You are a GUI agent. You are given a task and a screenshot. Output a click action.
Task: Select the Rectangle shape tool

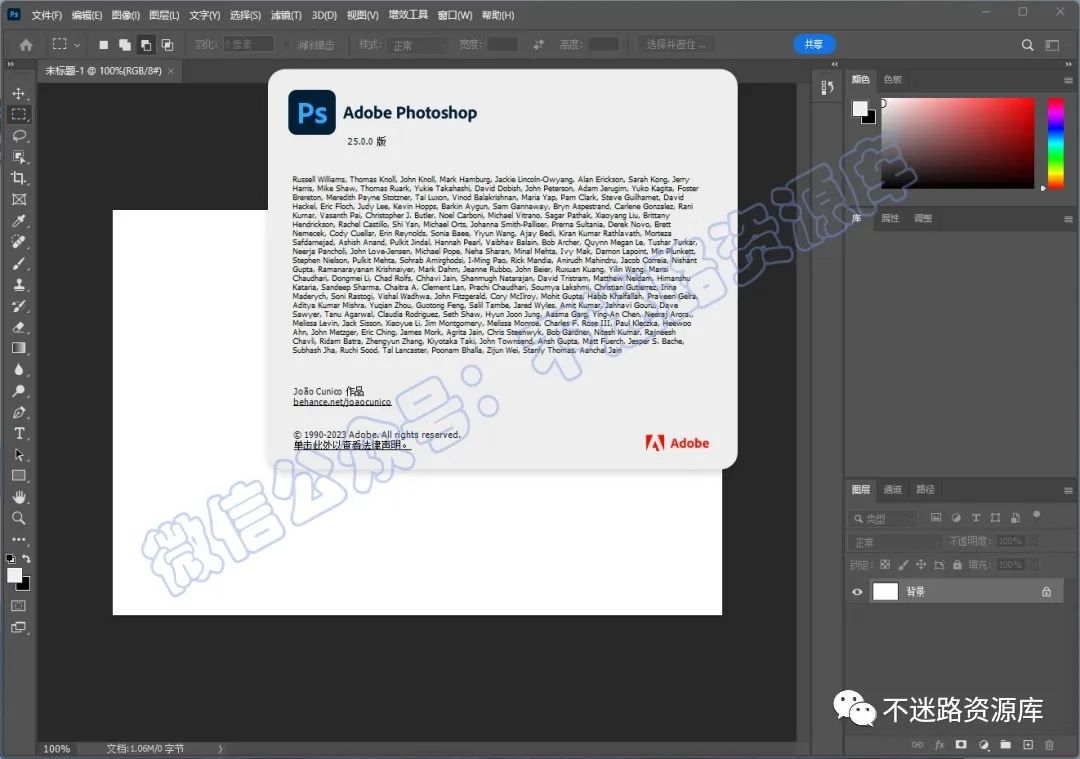click(19, 475)
